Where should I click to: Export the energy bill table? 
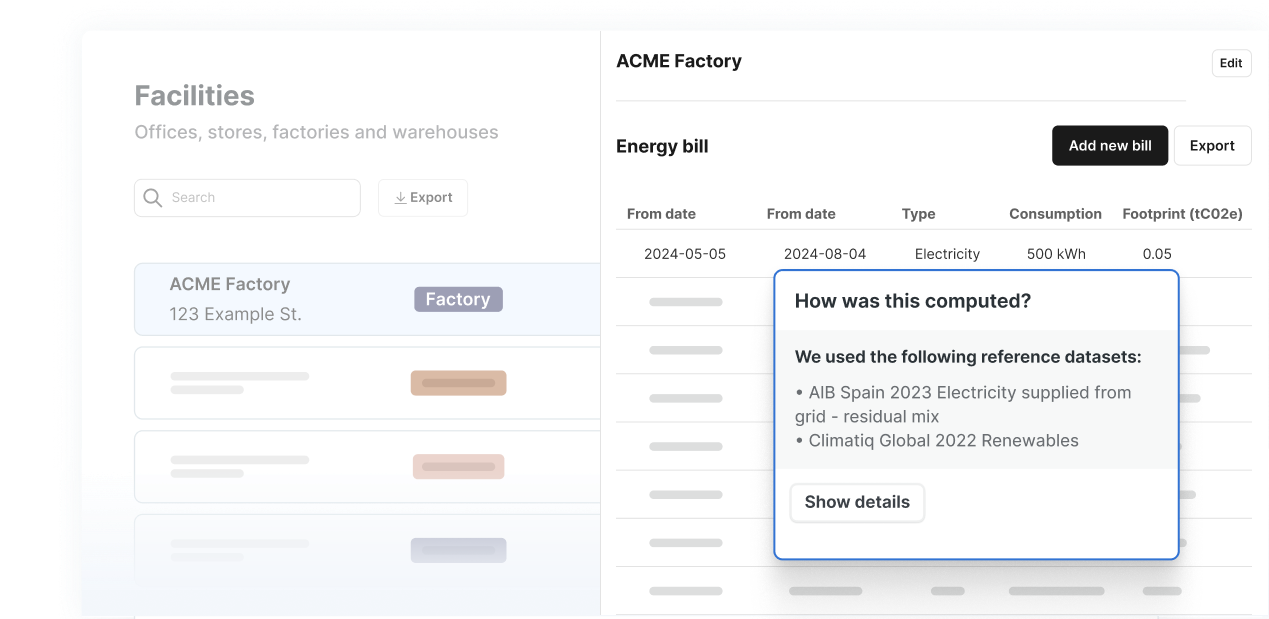(x=1211, y=146)
